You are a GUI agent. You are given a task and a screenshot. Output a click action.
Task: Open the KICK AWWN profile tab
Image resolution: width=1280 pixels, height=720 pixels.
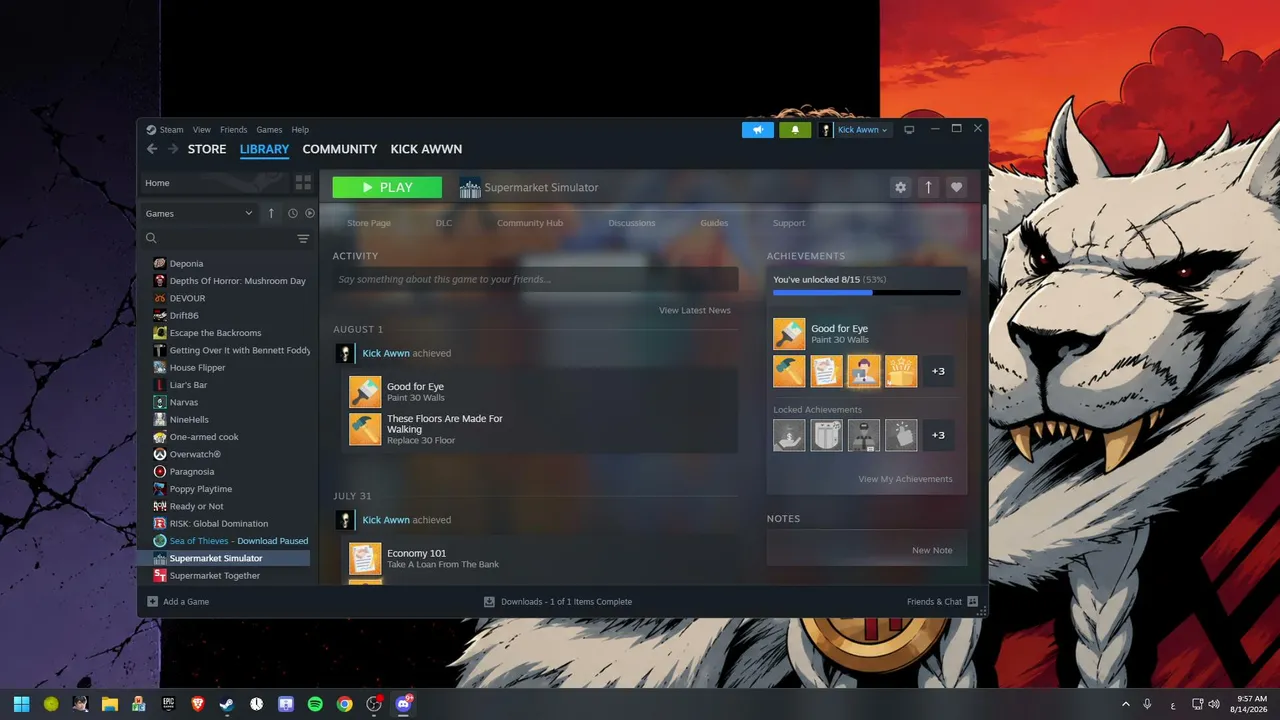click(x=426, y=149)
